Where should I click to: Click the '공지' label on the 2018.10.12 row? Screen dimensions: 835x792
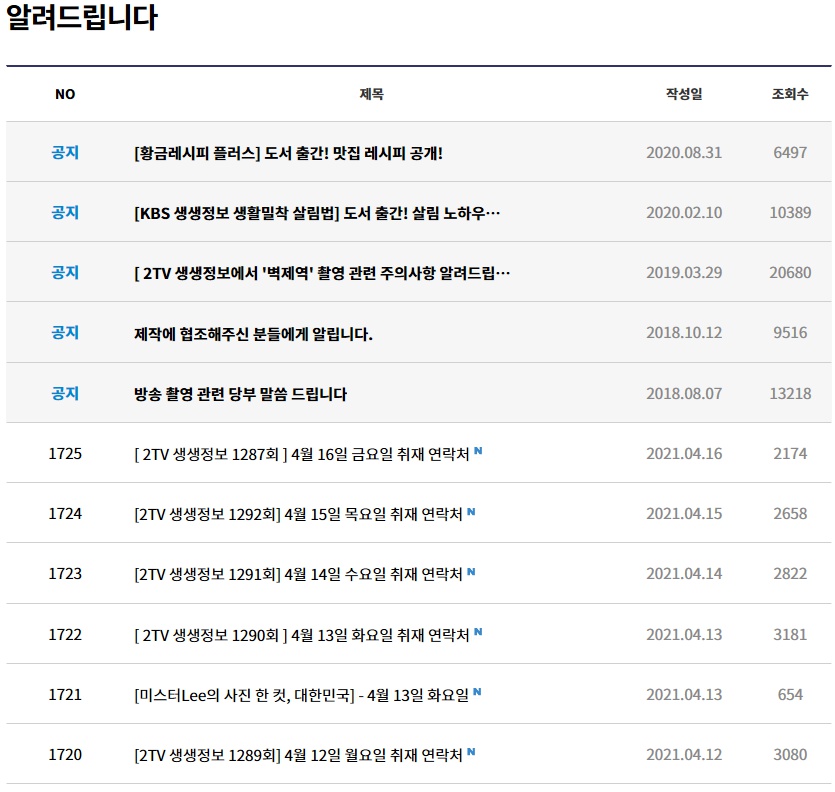pos(65,333)
